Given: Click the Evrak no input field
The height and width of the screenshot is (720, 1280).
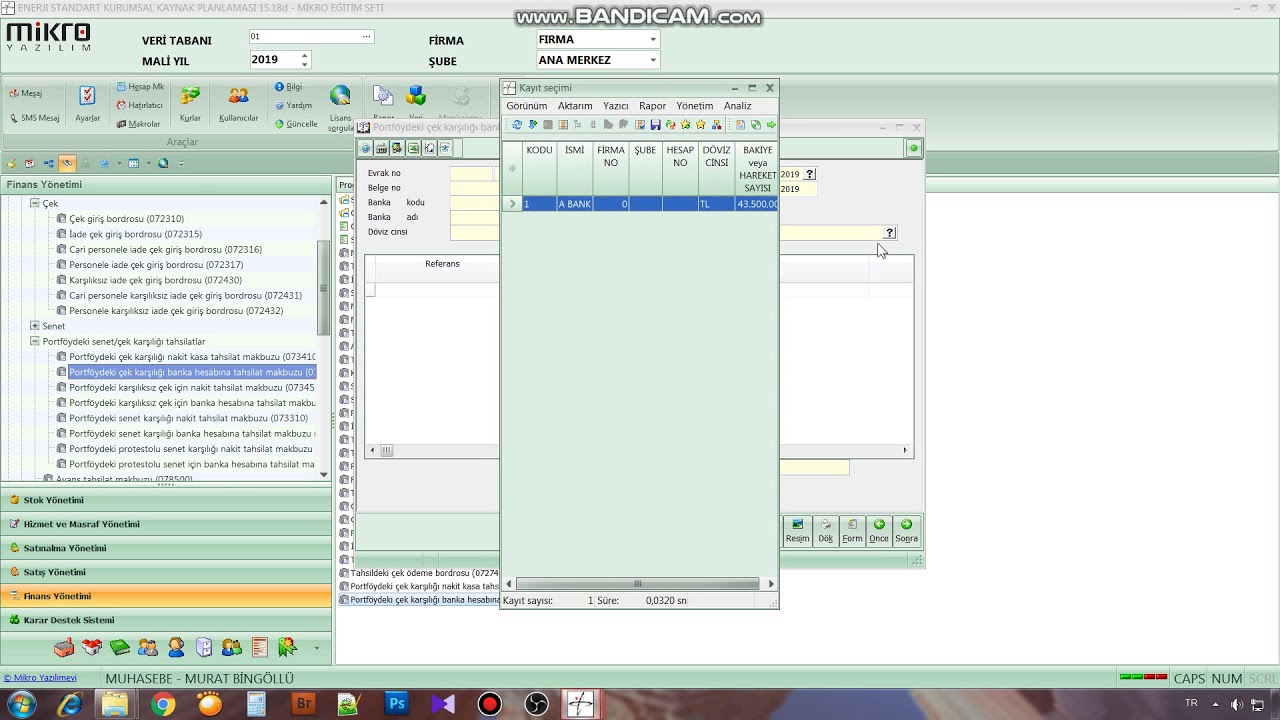Looking at the screenshot, I should (x=471, y=173).
